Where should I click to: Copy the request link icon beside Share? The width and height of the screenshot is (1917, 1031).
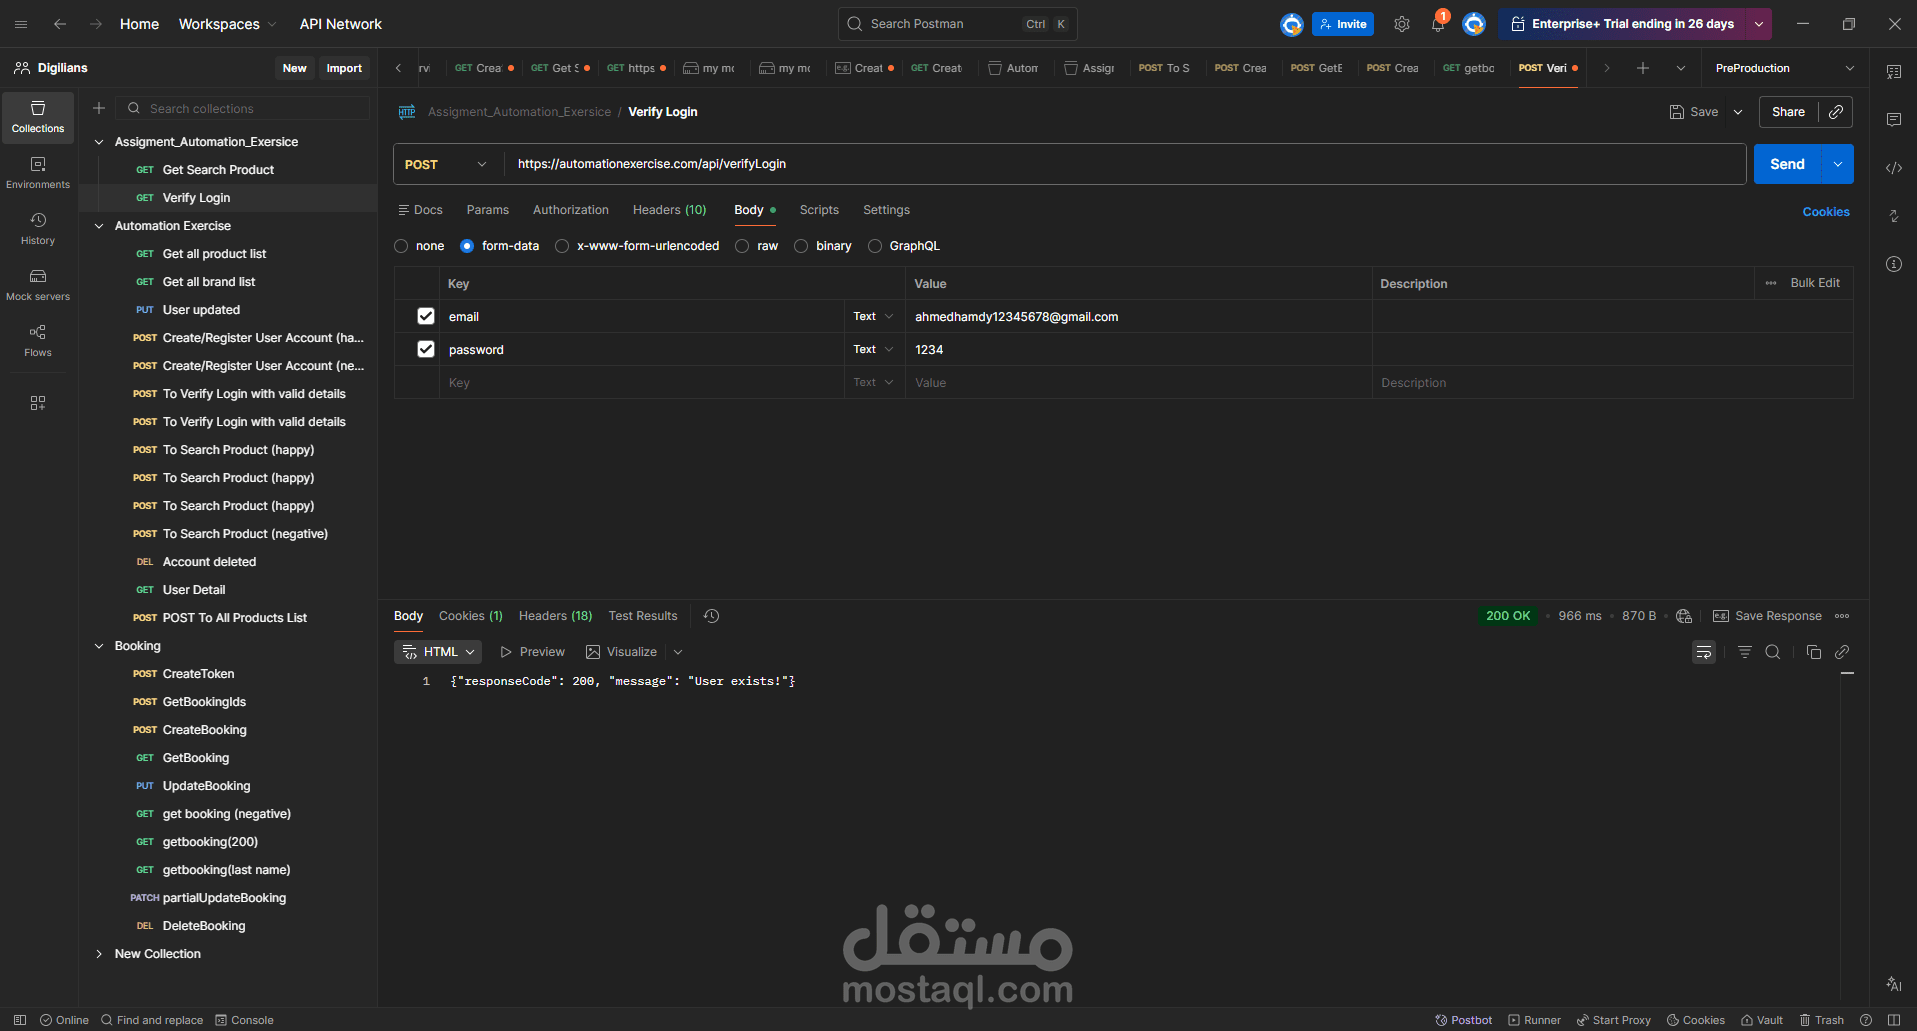click(x=1836, y=112)
